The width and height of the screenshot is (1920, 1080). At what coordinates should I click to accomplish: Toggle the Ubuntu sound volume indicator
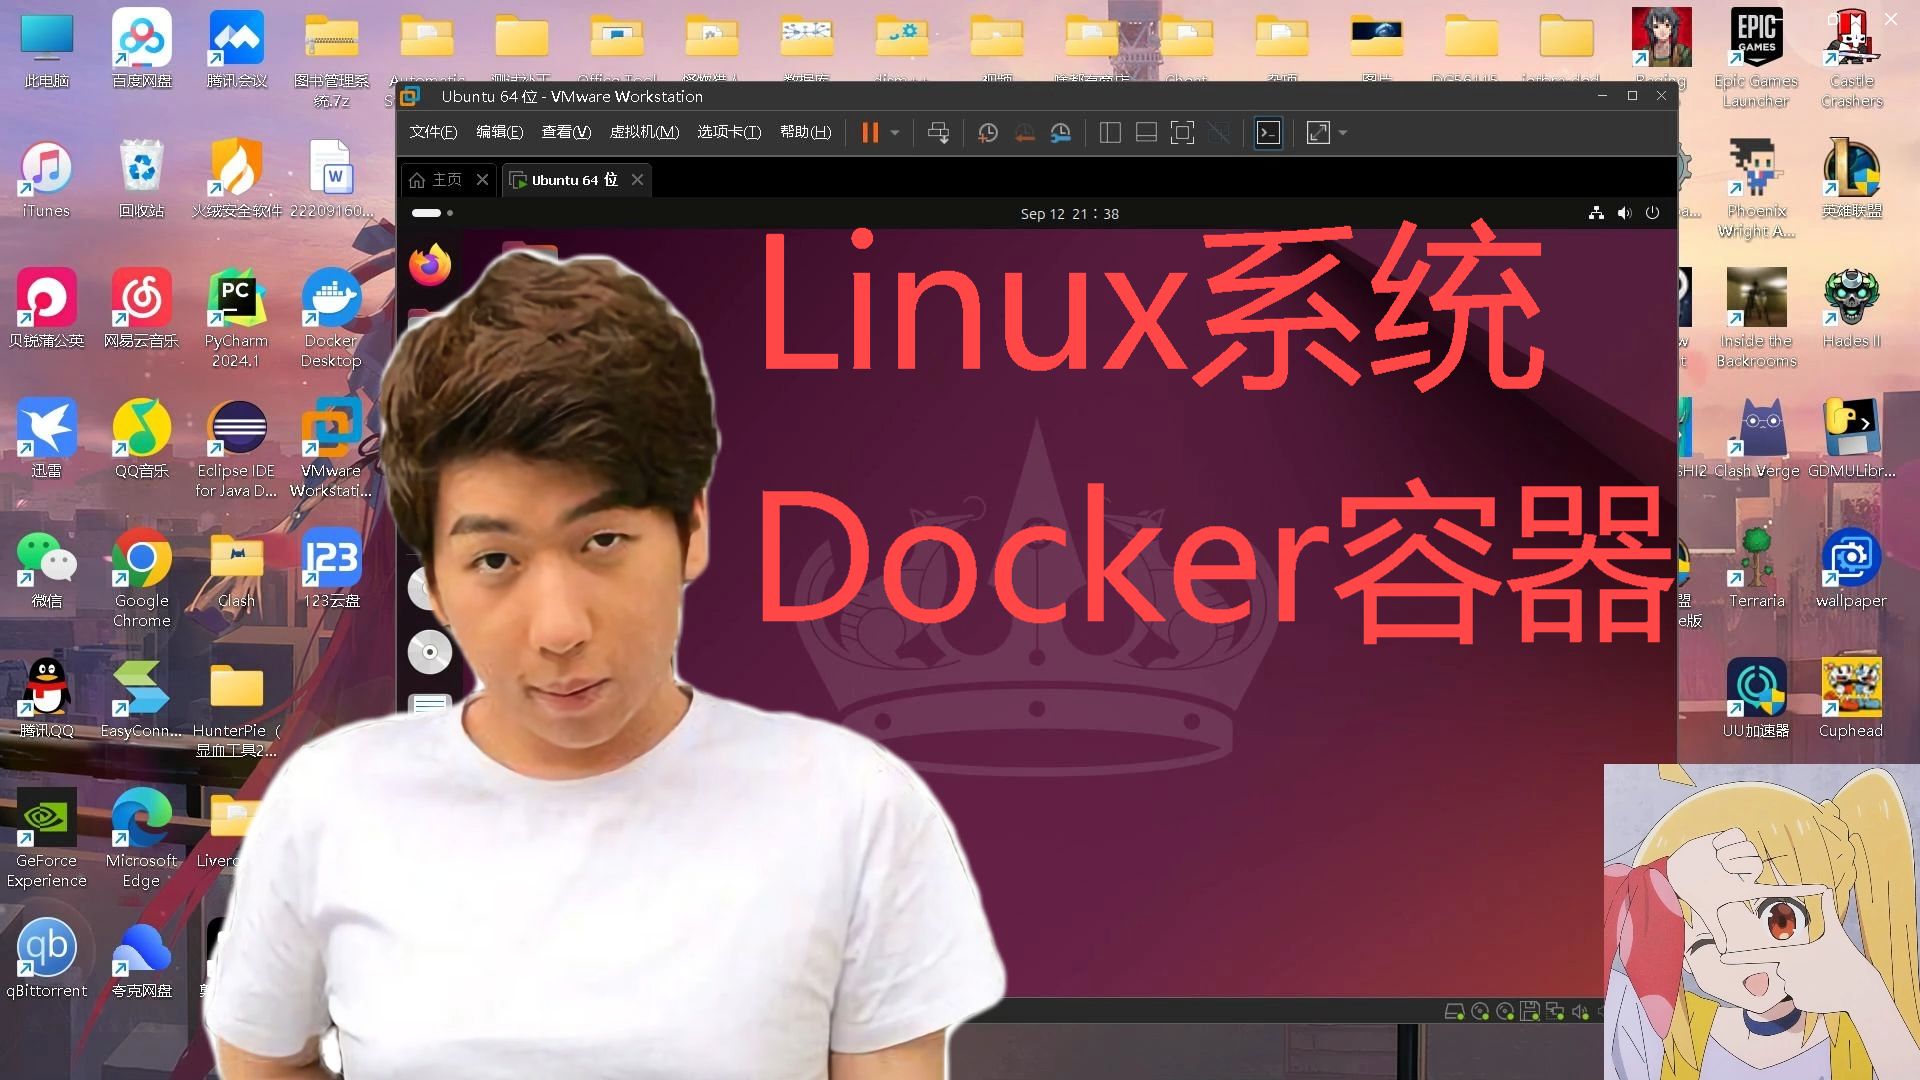coord(1624,213)
